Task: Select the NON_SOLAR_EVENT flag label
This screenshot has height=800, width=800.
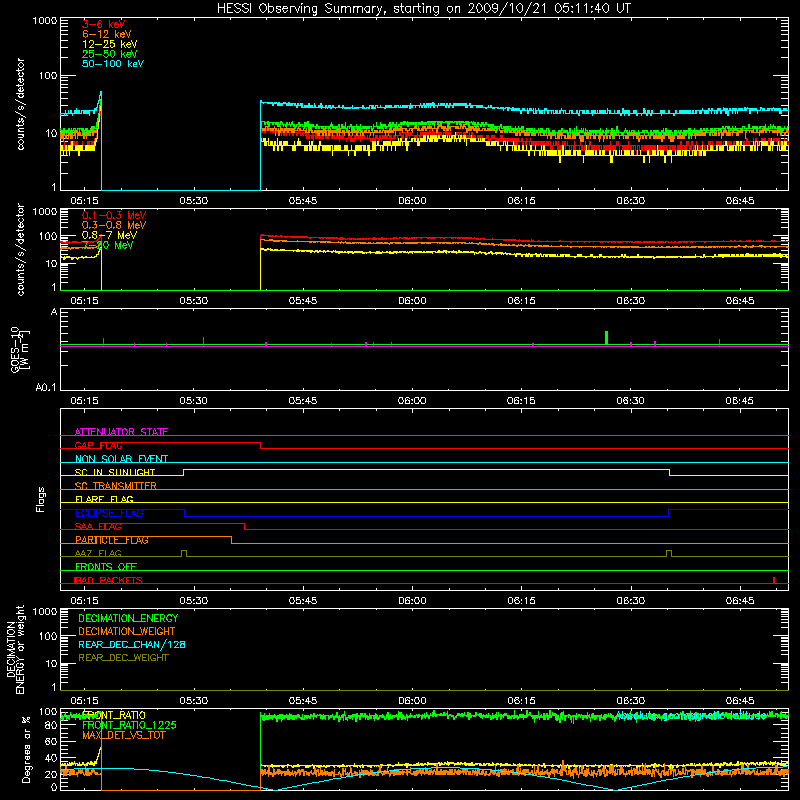Action: (121, 459)
